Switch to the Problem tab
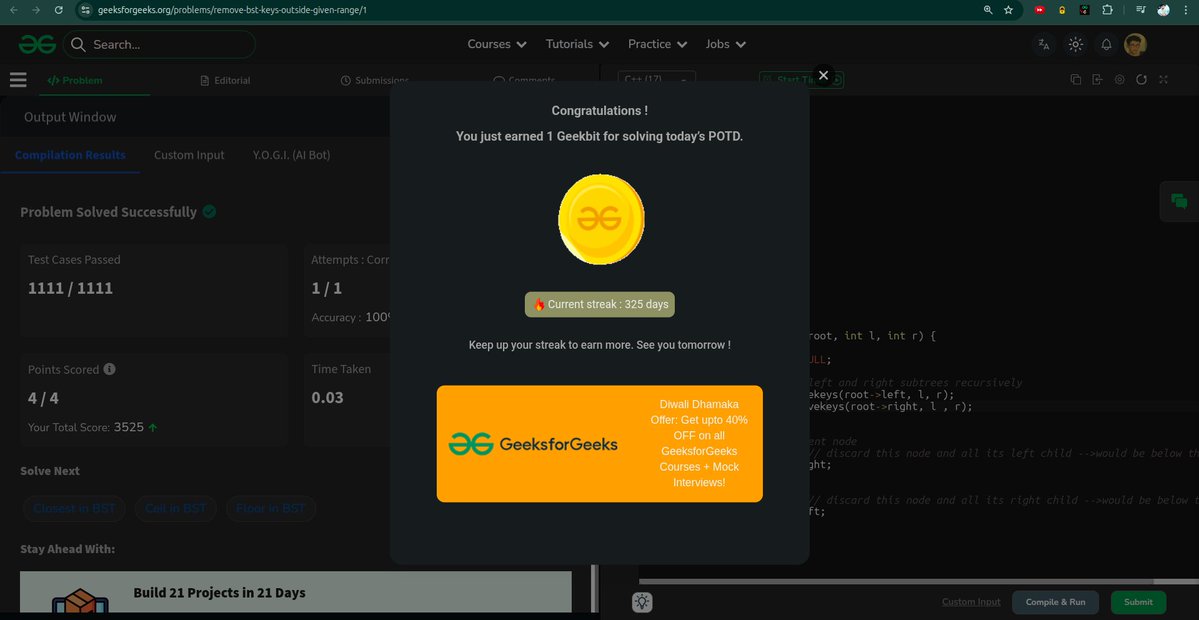 (x=75, y=80)
